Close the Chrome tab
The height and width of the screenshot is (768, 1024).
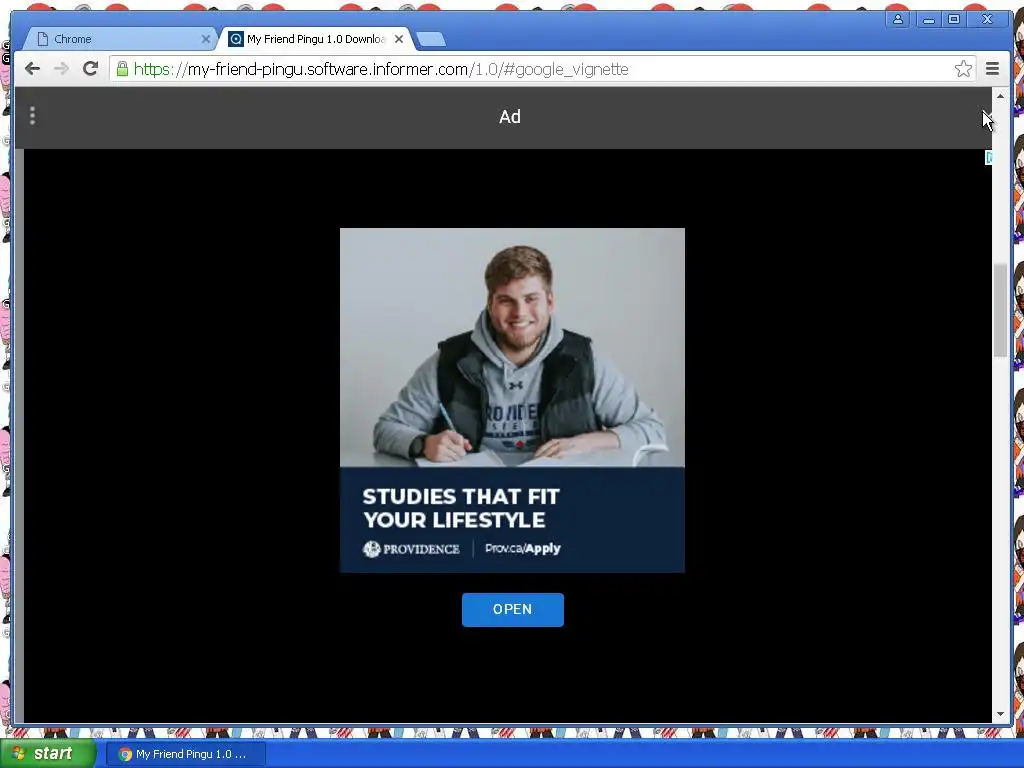click(206, 39)
